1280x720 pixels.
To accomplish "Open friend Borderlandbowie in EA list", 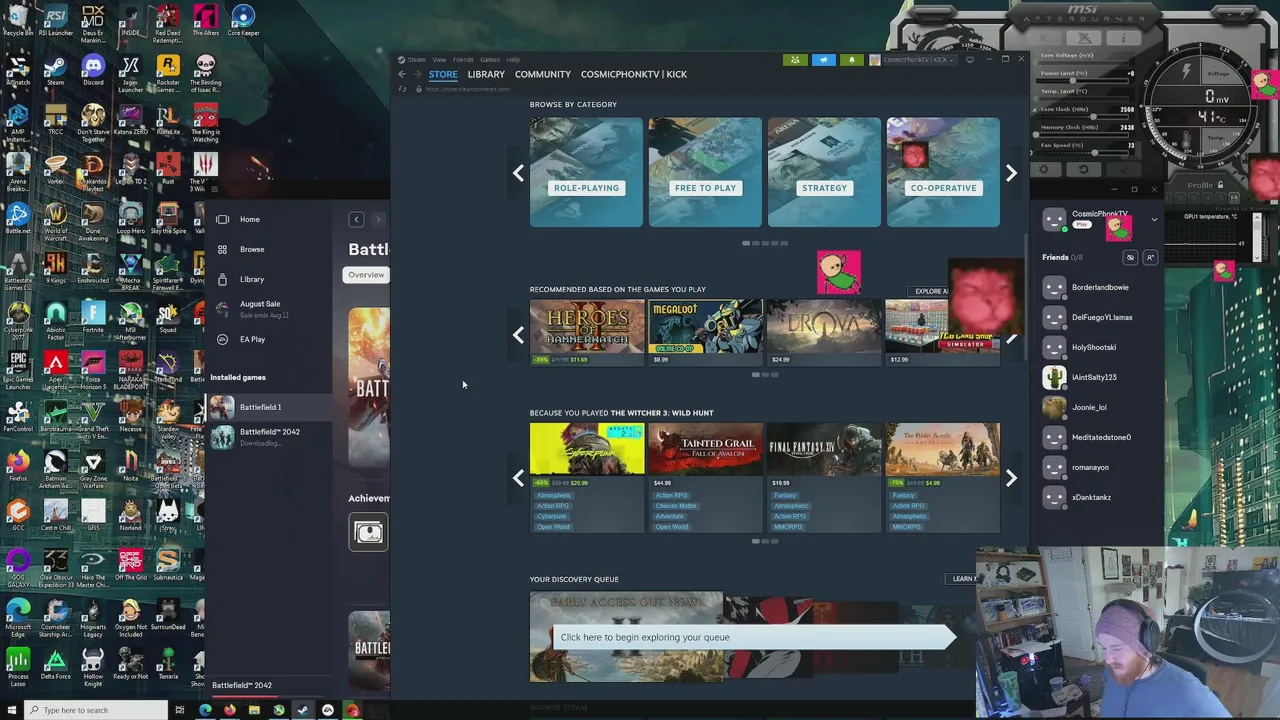I will pyautogui.click(x=1099, y=287).
